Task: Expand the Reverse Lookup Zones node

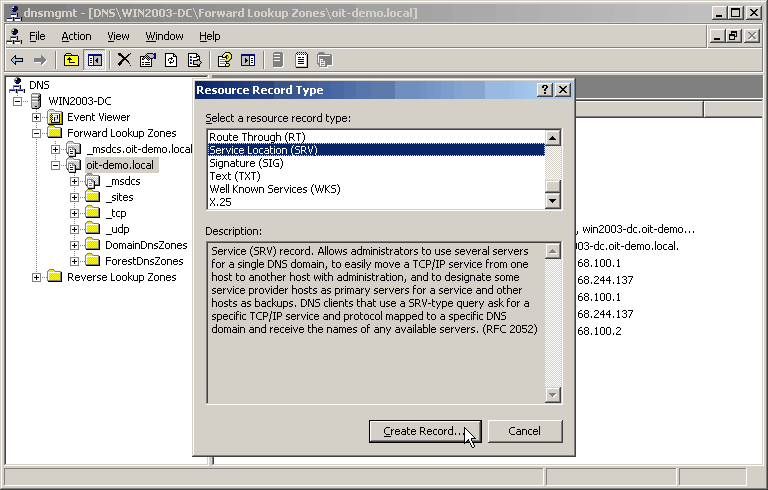Action: 38,277
